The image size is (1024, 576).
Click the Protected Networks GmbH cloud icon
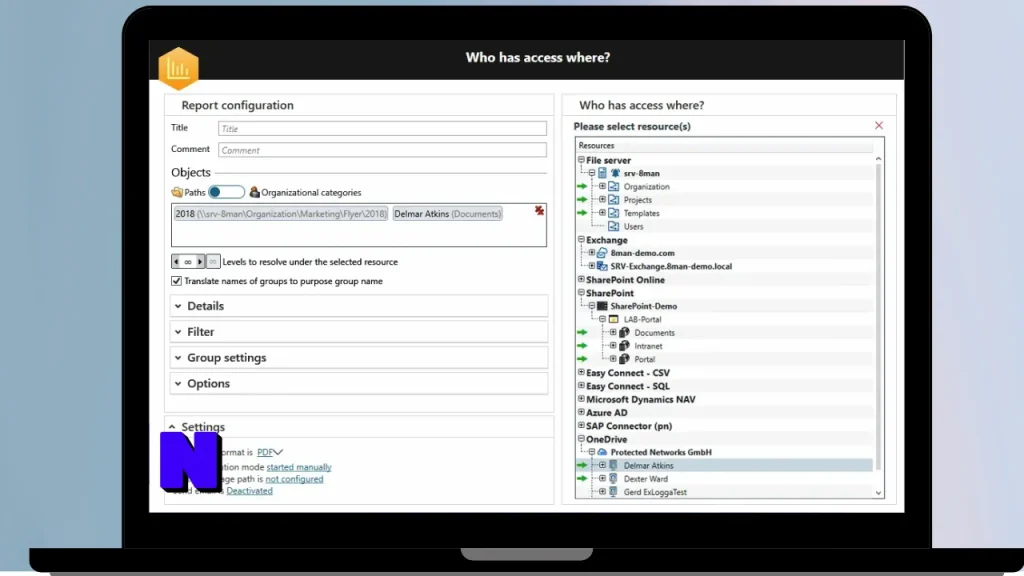click(x=602, y=452)
